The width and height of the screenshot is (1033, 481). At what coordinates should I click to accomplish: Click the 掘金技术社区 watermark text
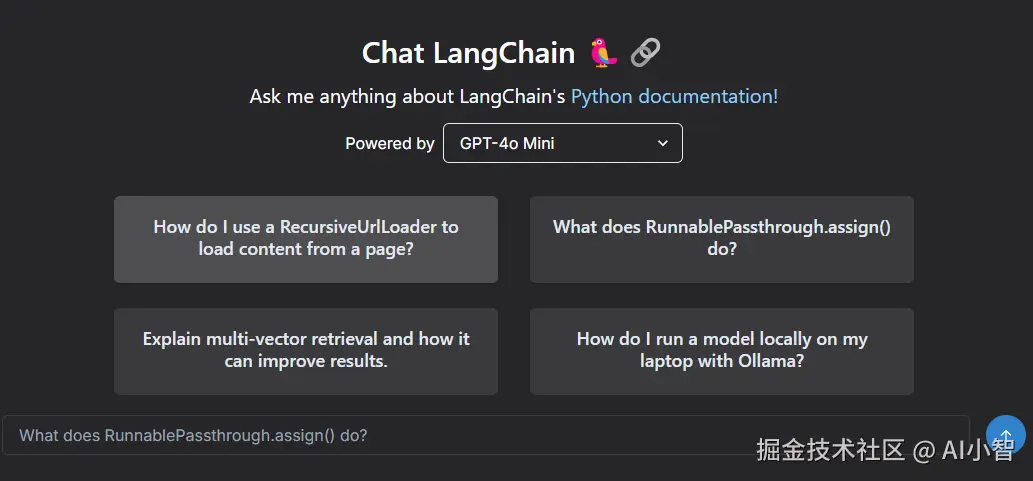pos(830,450)
